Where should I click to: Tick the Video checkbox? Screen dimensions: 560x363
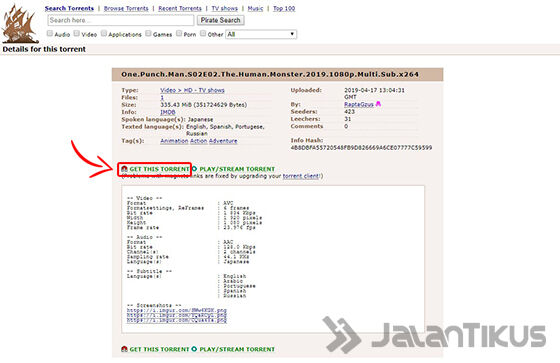click(76, 34)
